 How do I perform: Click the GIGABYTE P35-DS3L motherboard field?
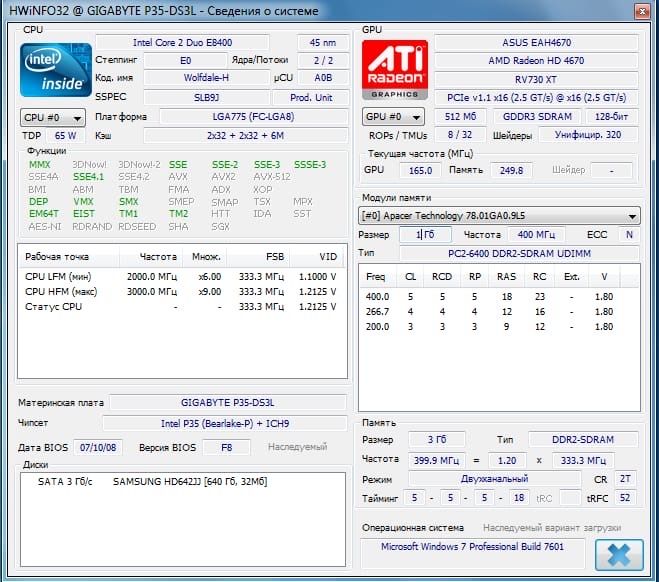coord(227,403)
